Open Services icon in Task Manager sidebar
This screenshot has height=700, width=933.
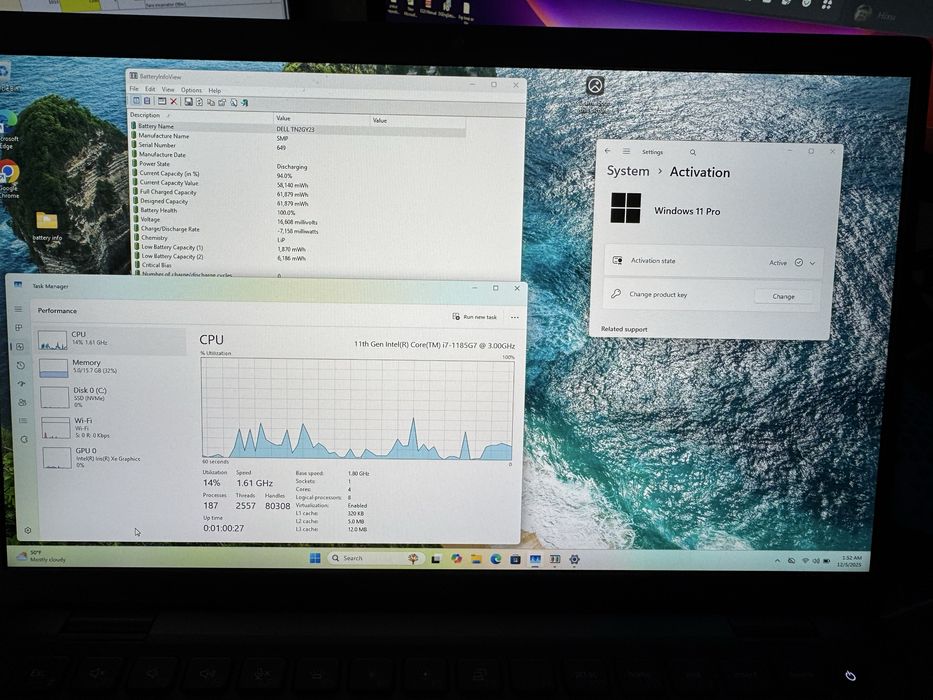(x=24, y=439)
